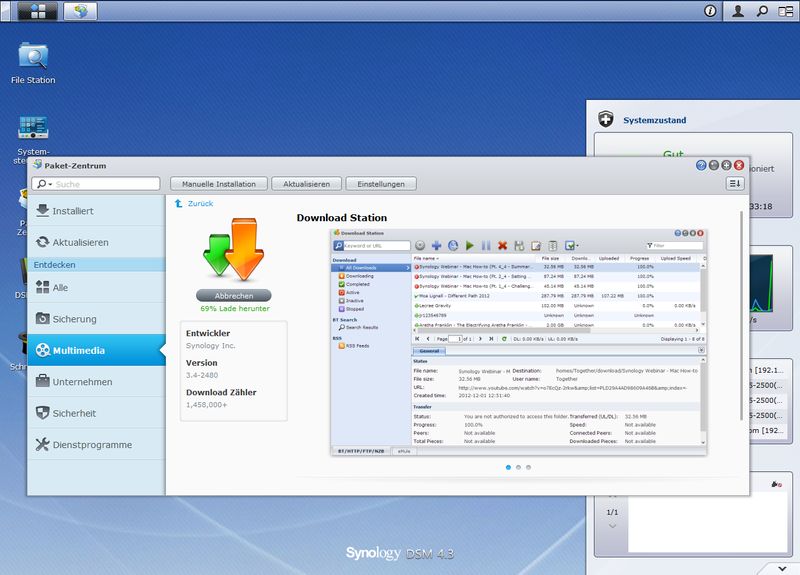This screenshot has height=575, width=800.
Task: Select Installiert in sidebar
Action: (96, 211)
